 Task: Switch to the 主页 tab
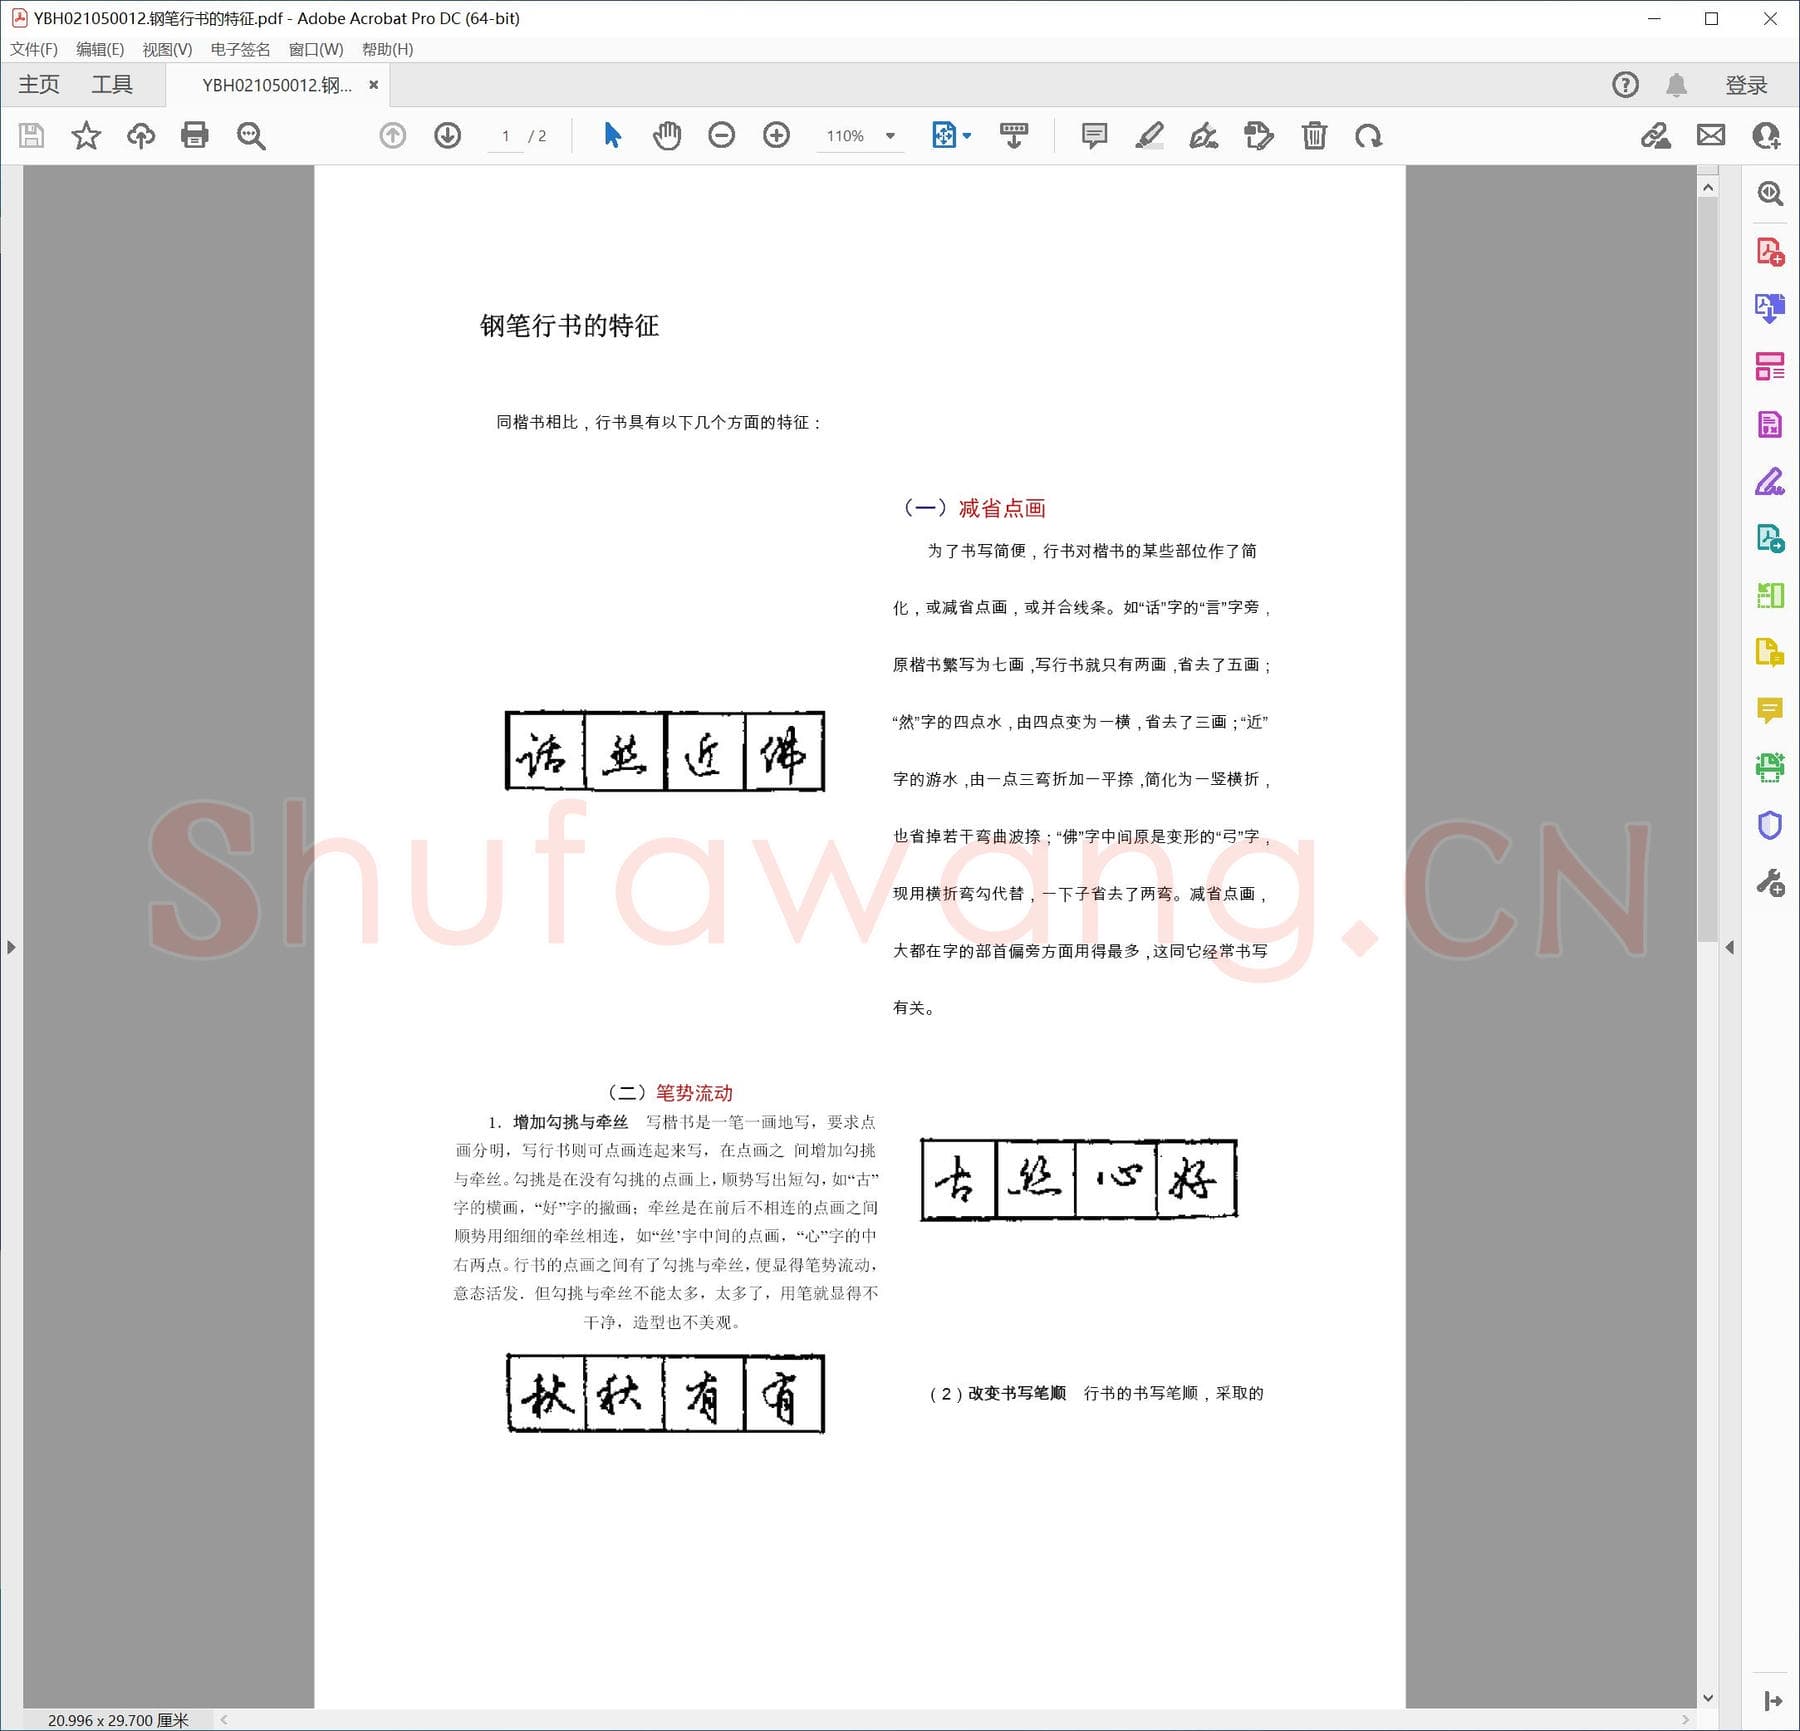click(x=39, y=85)
